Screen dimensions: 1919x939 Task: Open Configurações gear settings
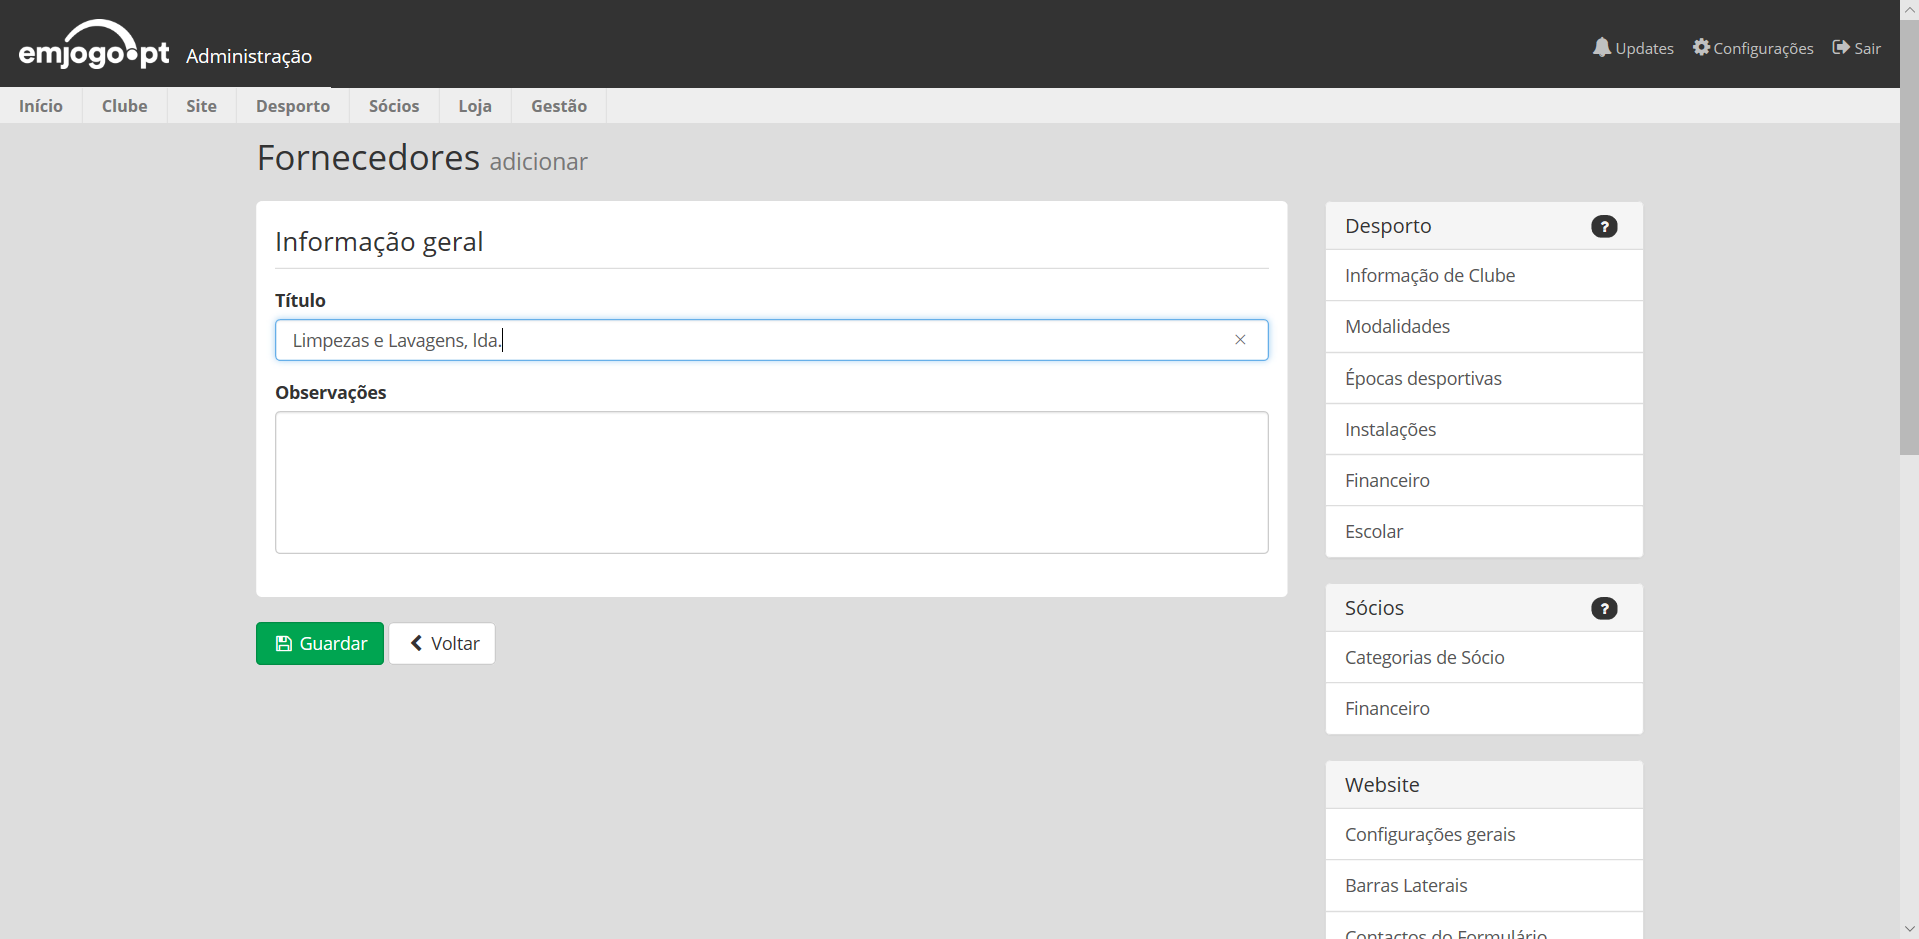pyautogui.click(x=1752, y=48)
